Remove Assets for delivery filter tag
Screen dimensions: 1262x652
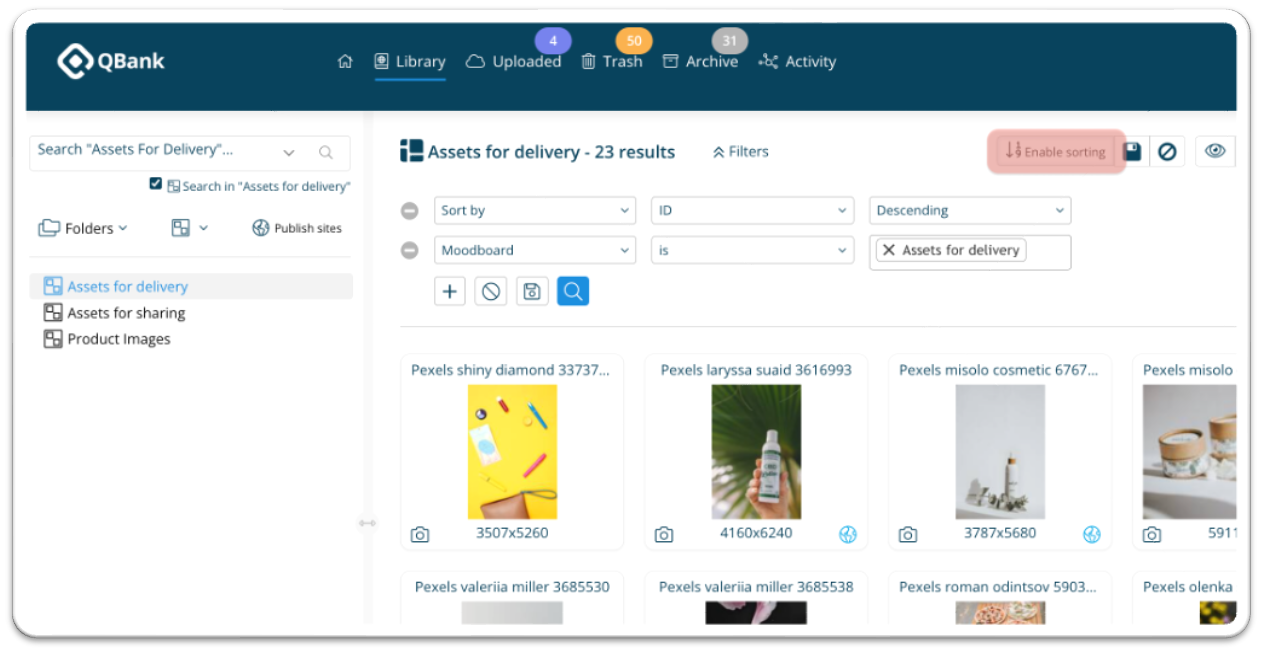pyautogui.click(x=889, y=250)
